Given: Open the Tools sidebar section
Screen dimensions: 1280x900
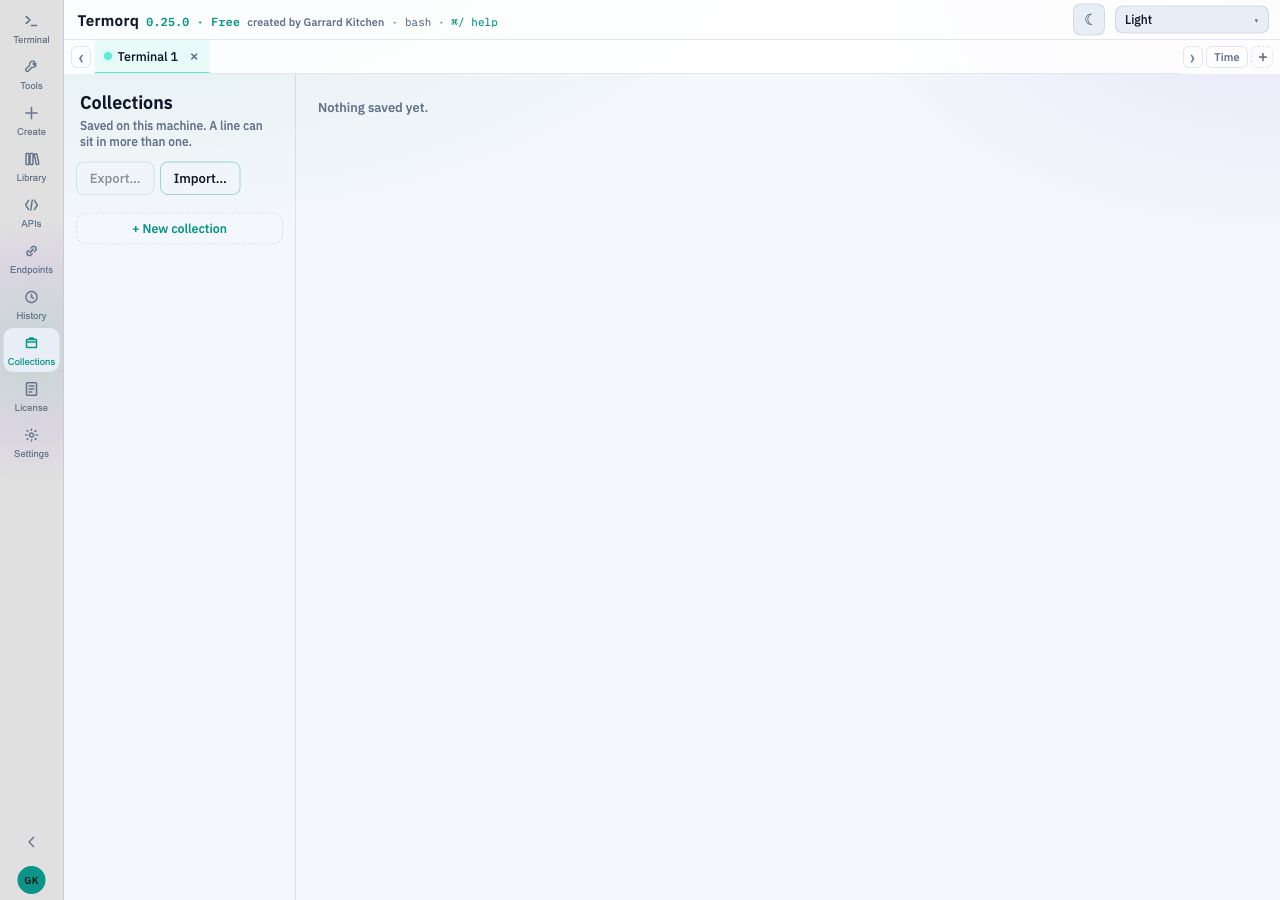Looking at the screenshot, I should click(x=31, y=74).
